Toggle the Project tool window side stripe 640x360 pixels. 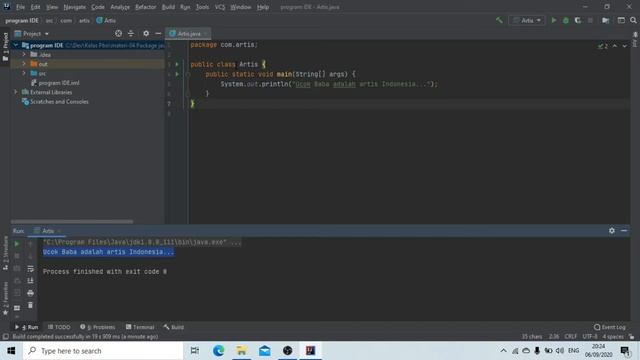(x=5, y=47)
